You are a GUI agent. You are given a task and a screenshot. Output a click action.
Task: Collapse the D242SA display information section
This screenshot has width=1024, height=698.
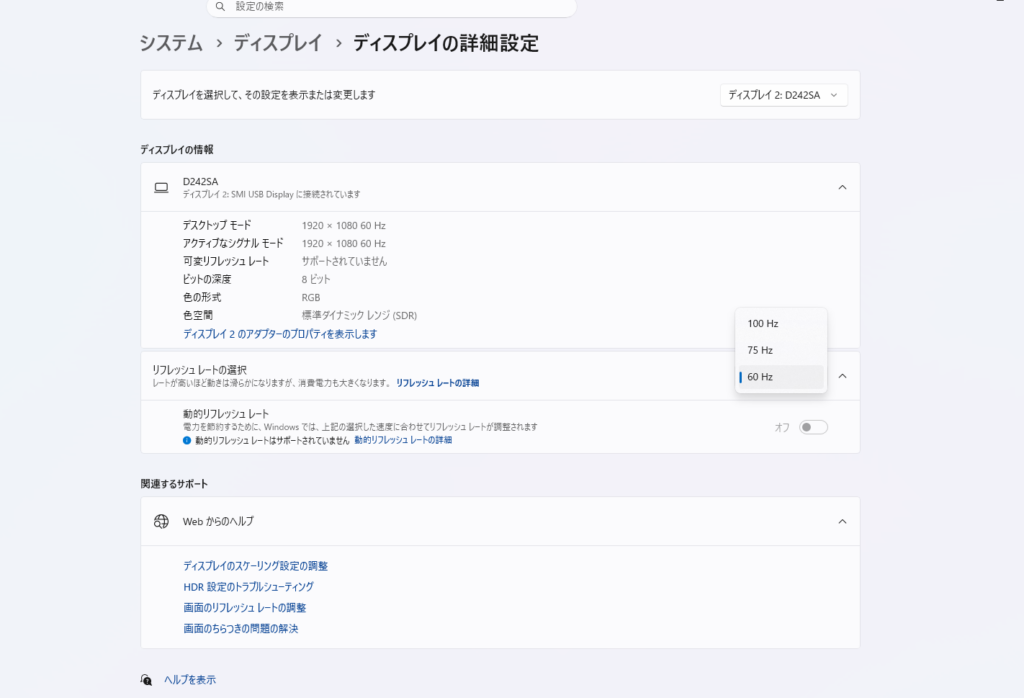point(842,187)
